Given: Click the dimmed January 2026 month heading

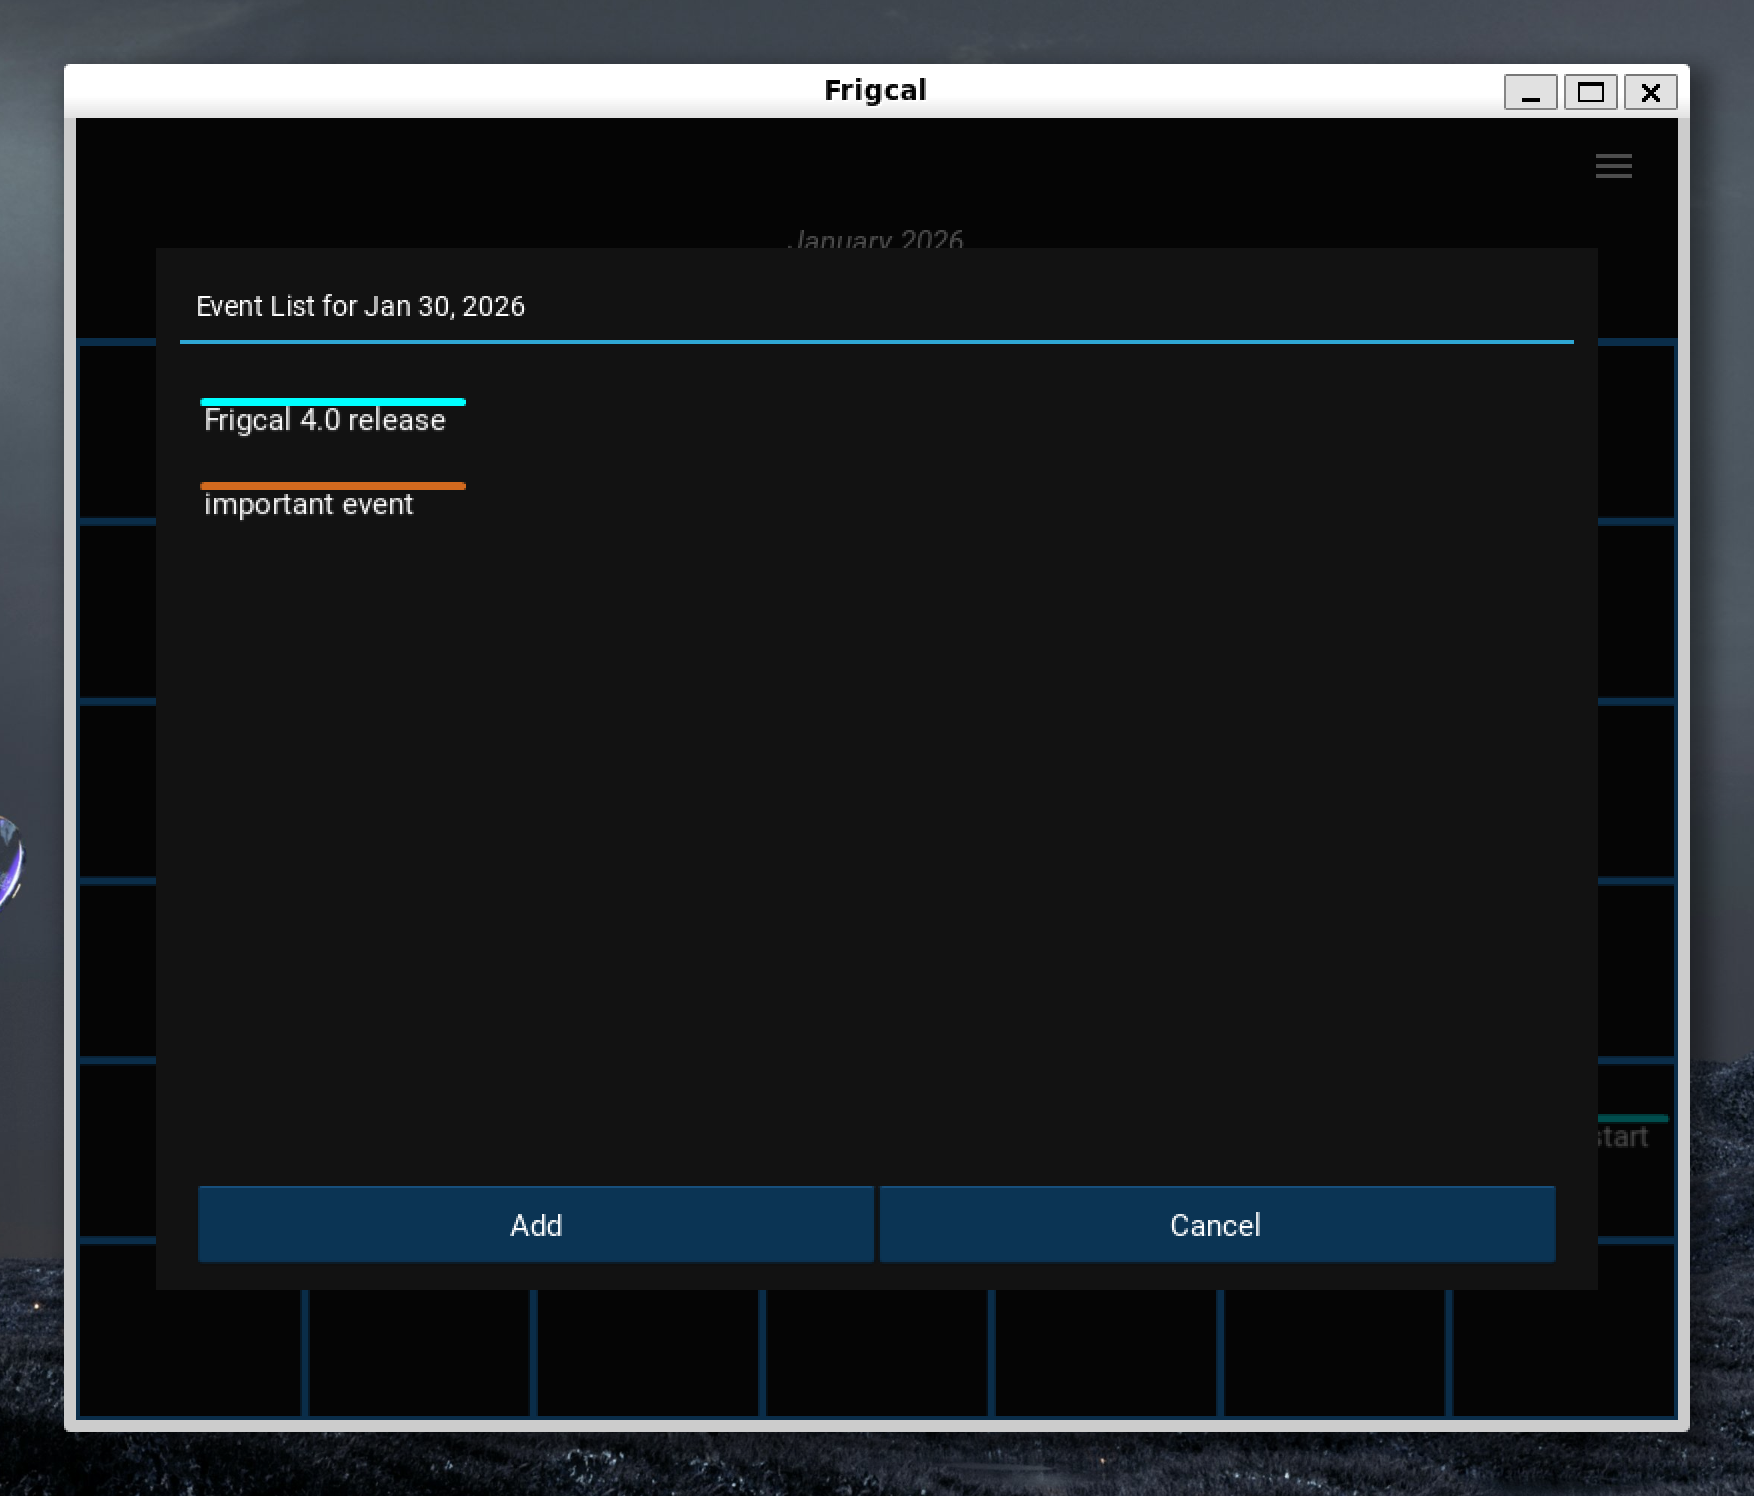Looking at the screenshot, I should pos(875,238).
